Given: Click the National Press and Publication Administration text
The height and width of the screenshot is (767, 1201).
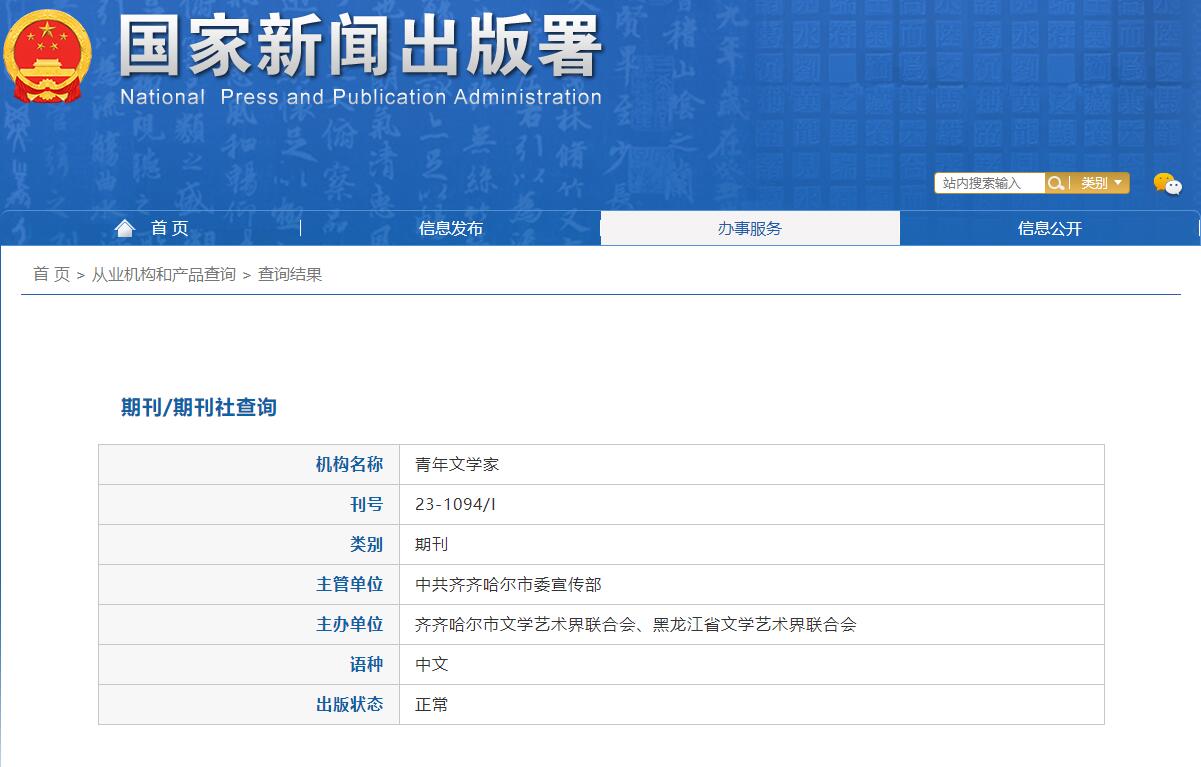Looking at the screenshot, I should [x=360, y=97].
